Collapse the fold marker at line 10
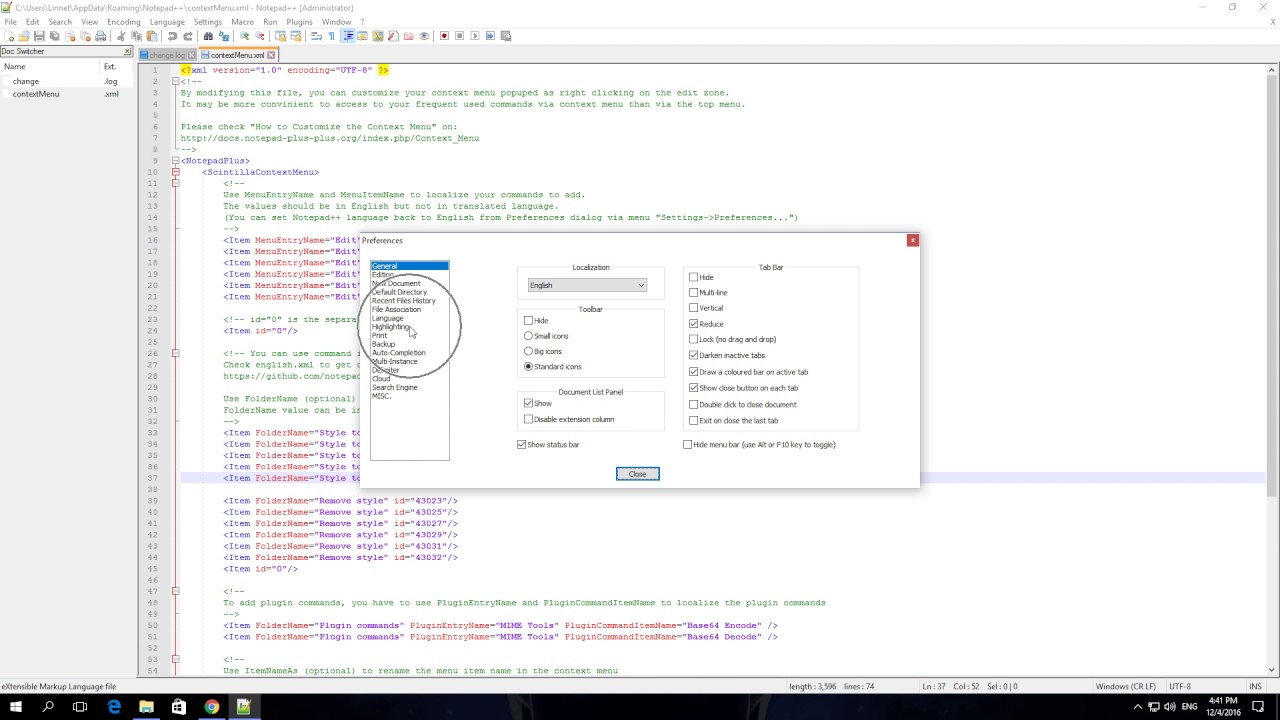The image size is (1280, 720). click(175, 172)
